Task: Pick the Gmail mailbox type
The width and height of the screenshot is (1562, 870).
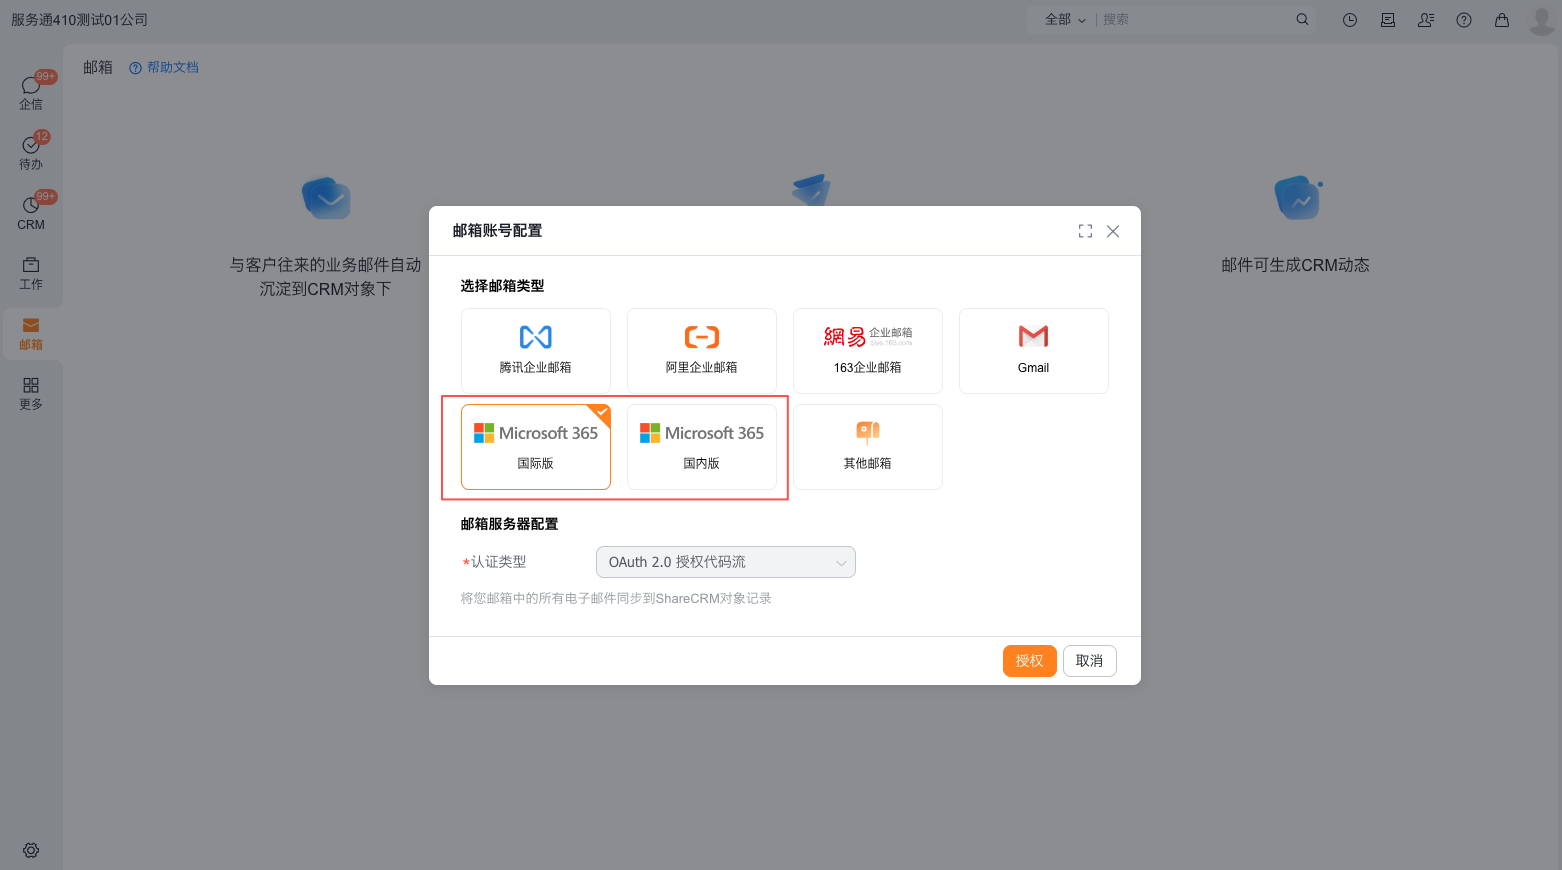Action: coord(1033,350)
